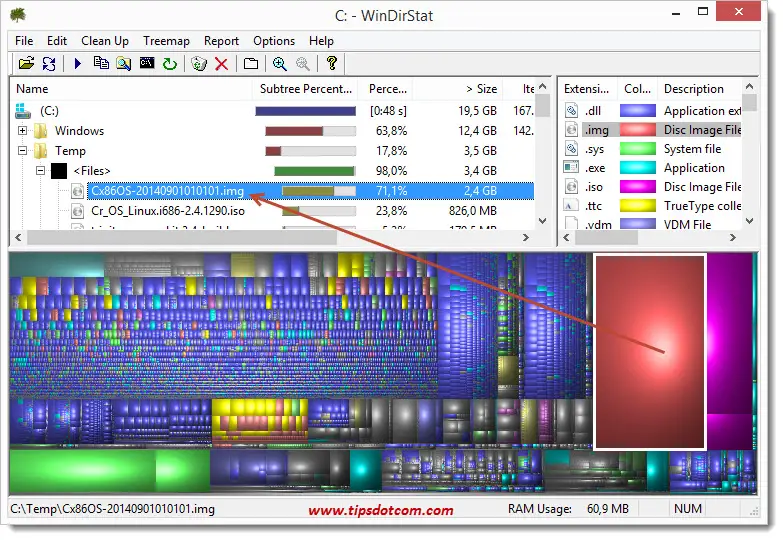Click directory list horizontal scroll right arrow

click(526, 238)
